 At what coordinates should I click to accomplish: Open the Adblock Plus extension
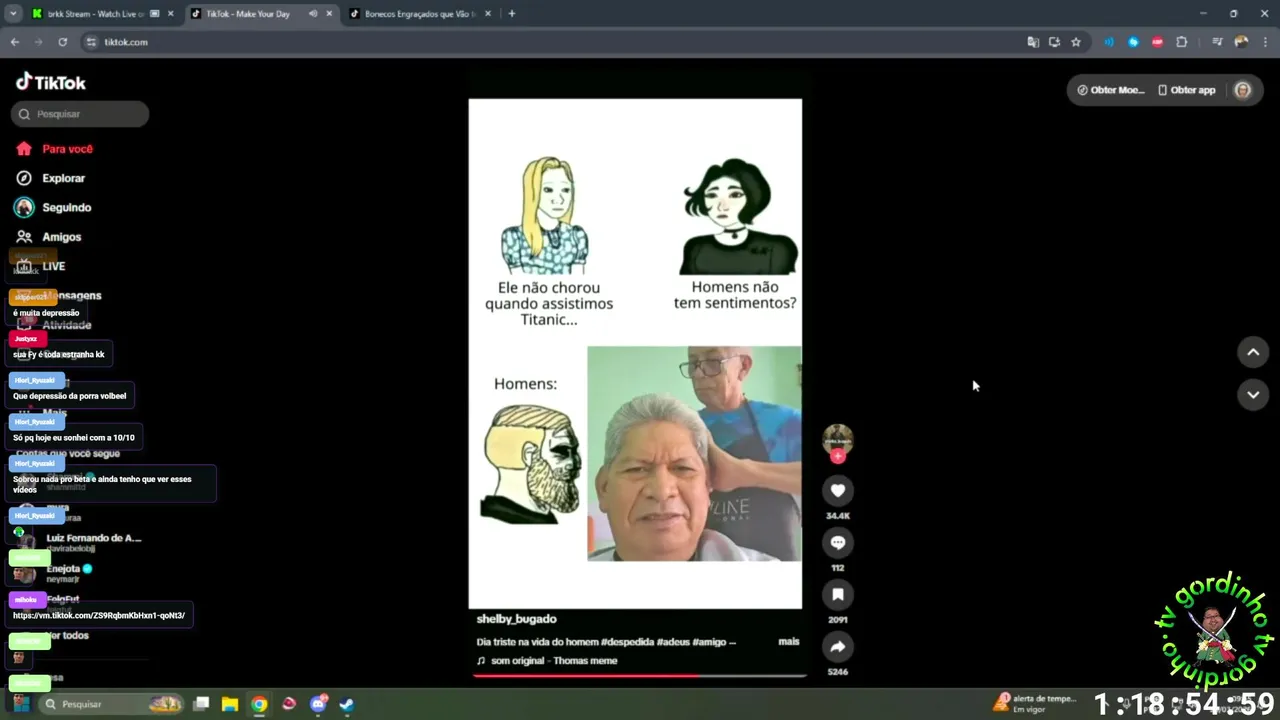pos(1158,42)
